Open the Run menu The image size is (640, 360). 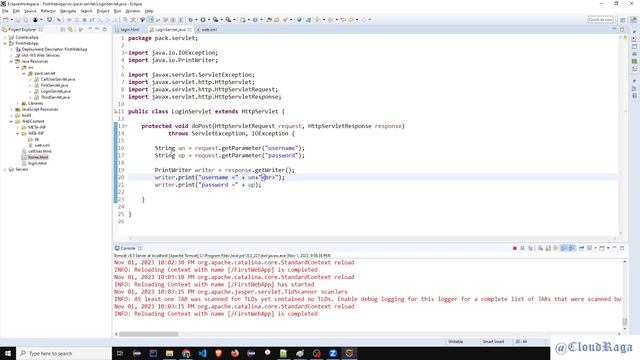(118, 11)
